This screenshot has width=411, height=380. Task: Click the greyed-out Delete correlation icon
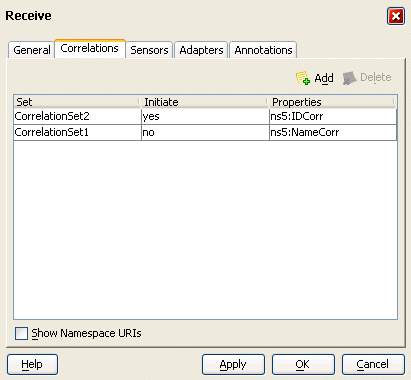(349, 78)
